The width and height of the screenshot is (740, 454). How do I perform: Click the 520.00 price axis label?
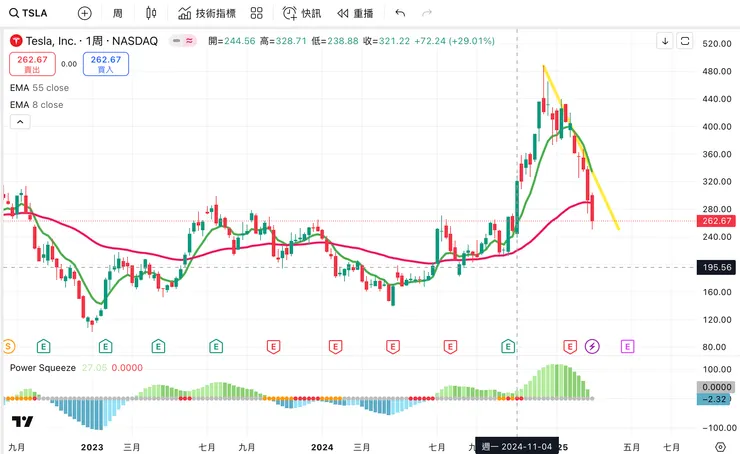(x=716, y=44)
